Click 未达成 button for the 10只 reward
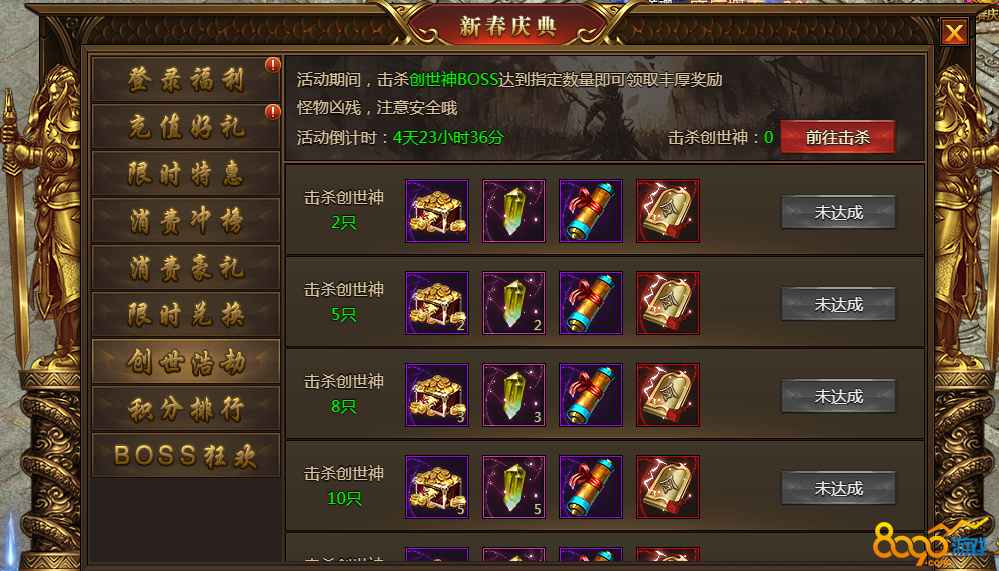The height and width of the screenshot is (571, 999). pos(838,488)
